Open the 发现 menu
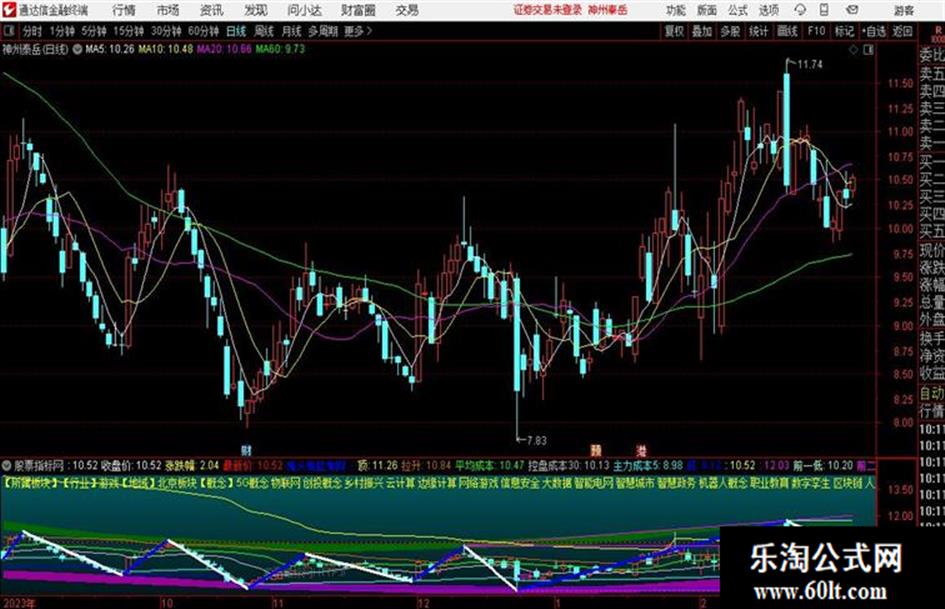 tap(256, 10)
